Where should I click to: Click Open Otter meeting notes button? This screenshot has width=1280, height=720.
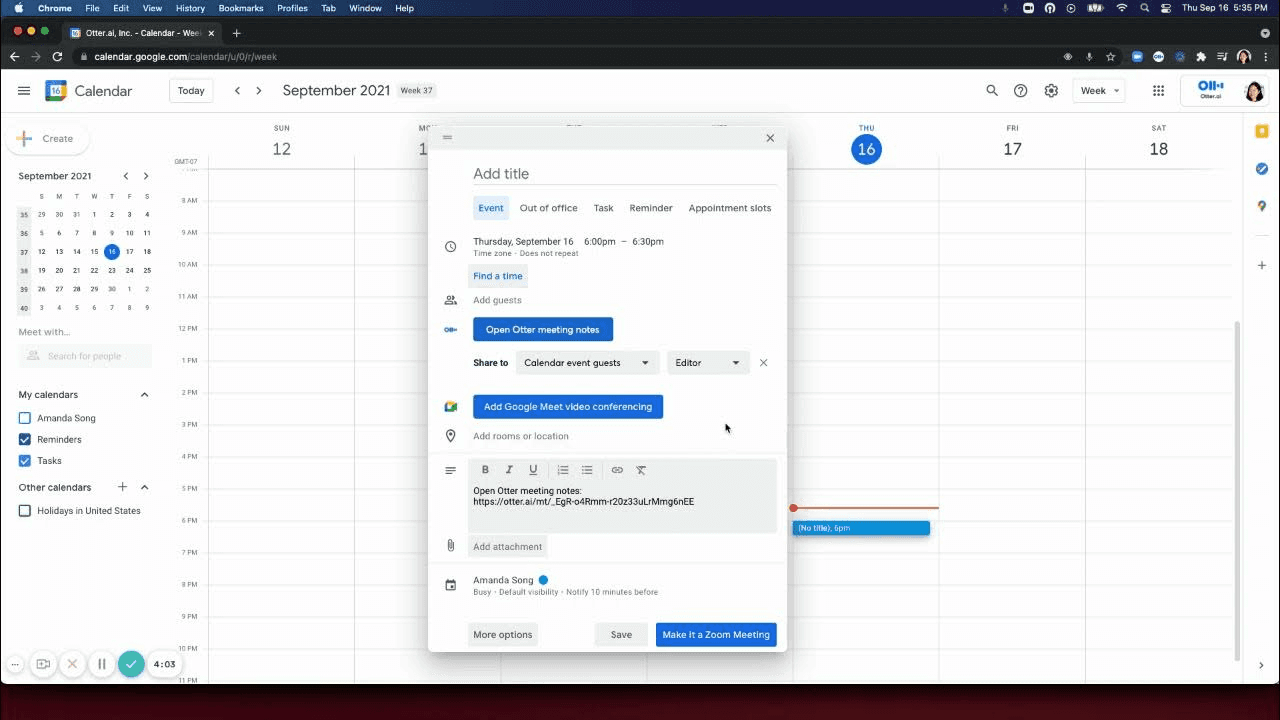coord(543,329)
